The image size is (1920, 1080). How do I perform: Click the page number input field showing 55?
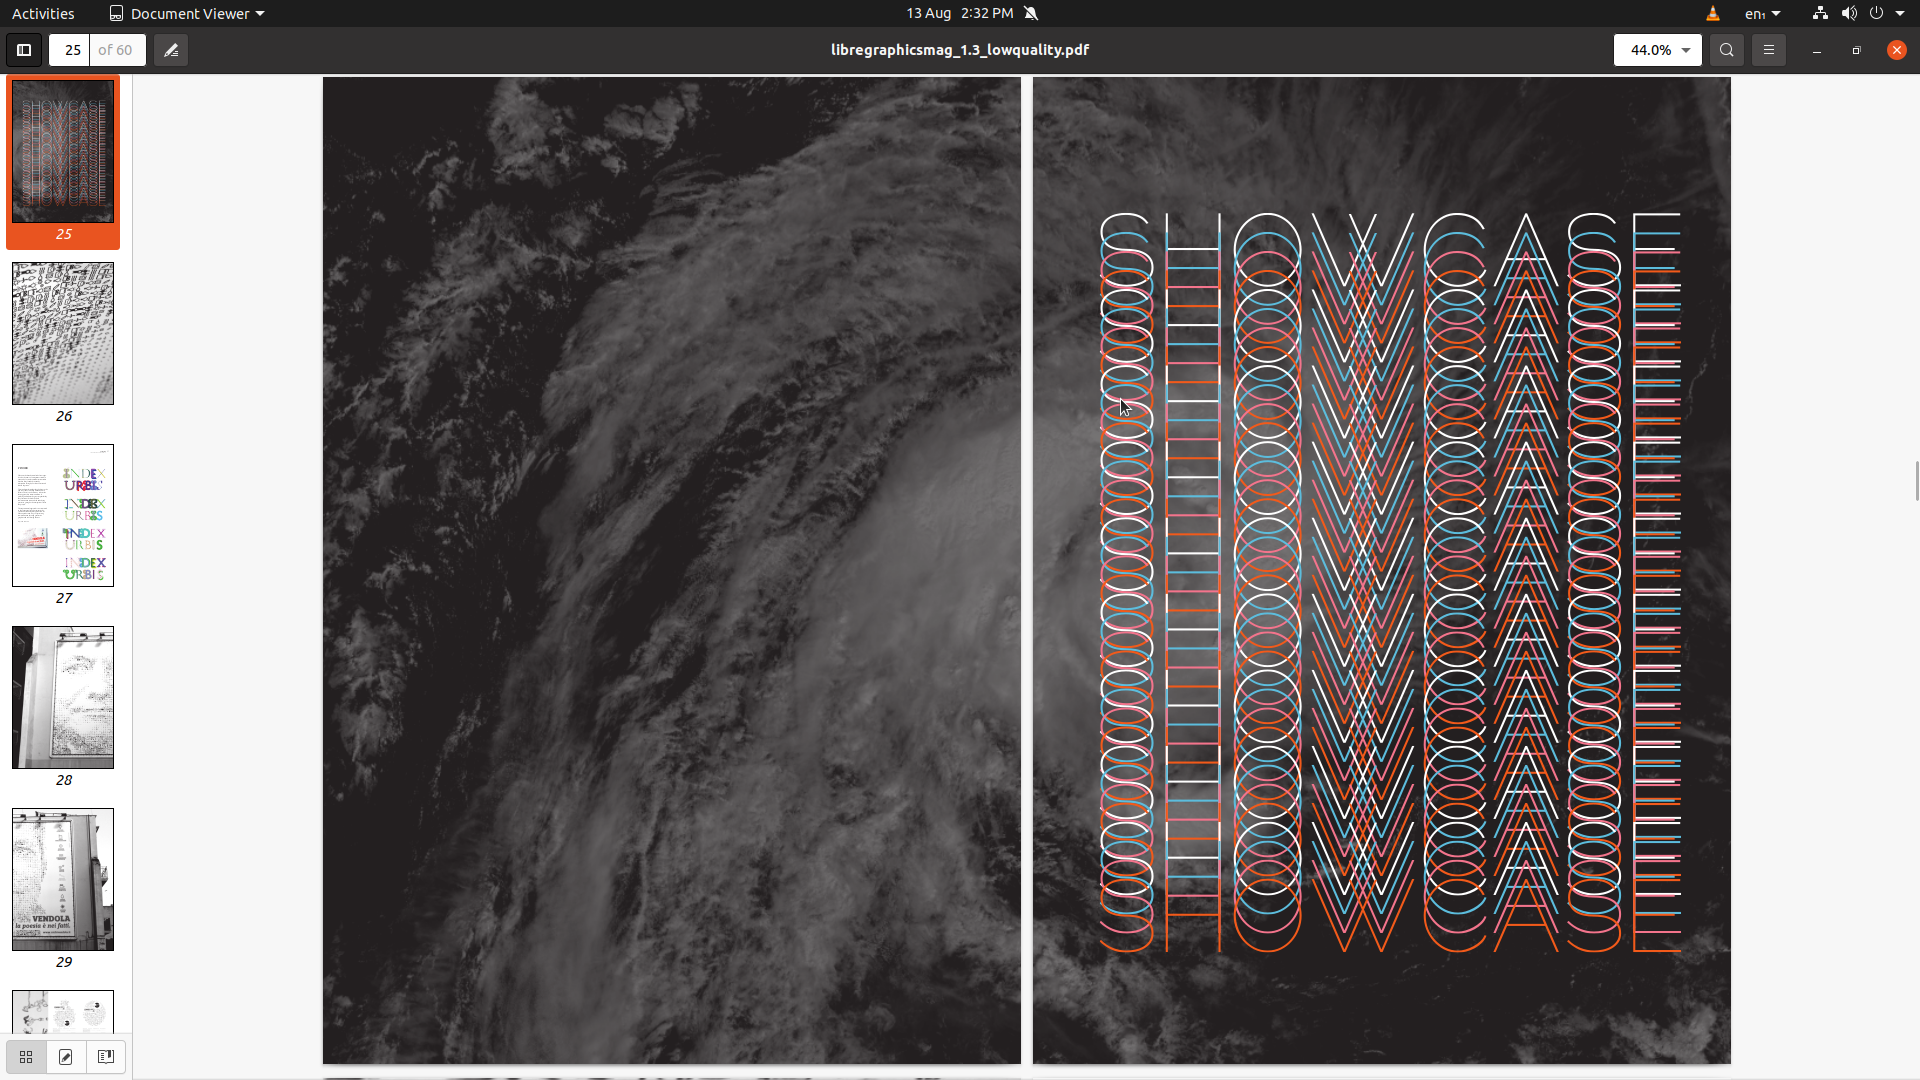tap(71, 49)
